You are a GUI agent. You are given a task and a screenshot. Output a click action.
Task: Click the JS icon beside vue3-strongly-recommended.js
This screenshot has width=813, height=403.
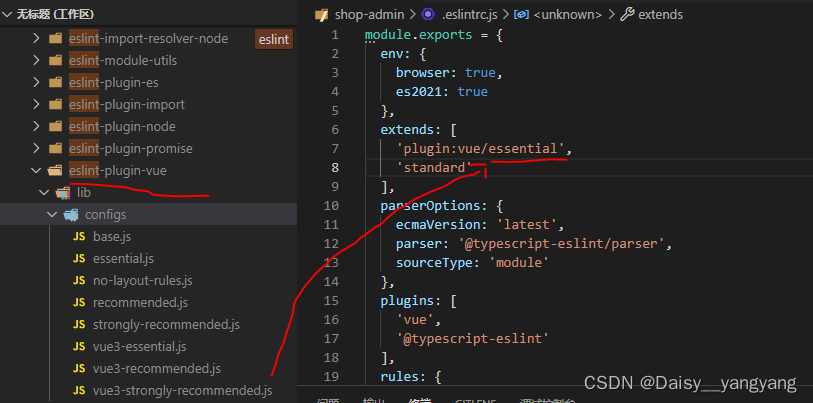[79, 391]
